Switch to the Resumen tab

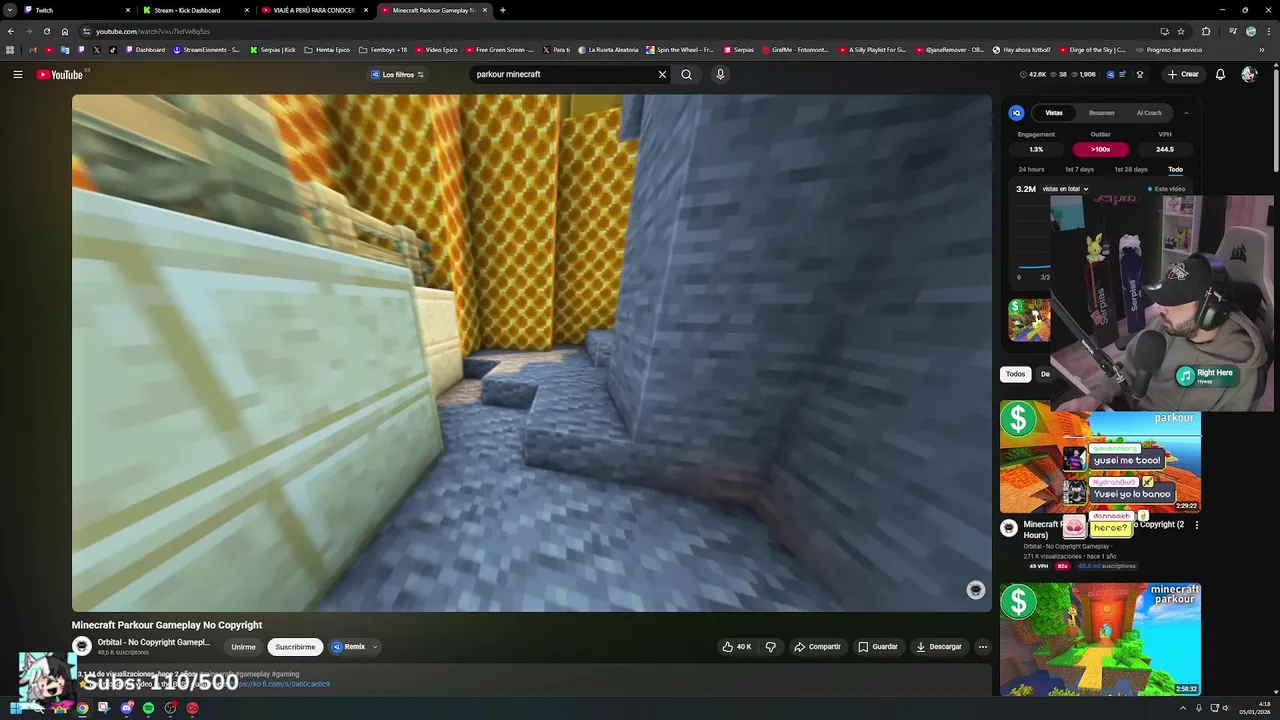(1101, 113)
